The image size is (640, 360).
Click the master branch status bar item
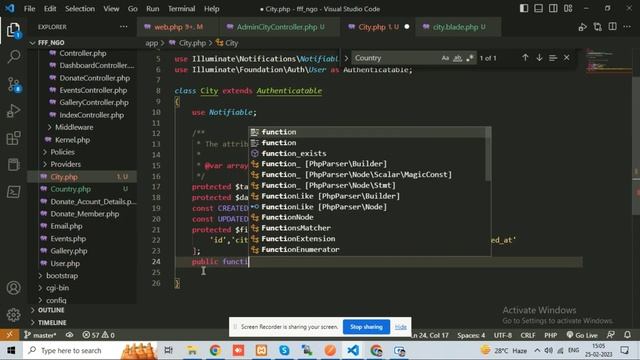coord(40,335)
